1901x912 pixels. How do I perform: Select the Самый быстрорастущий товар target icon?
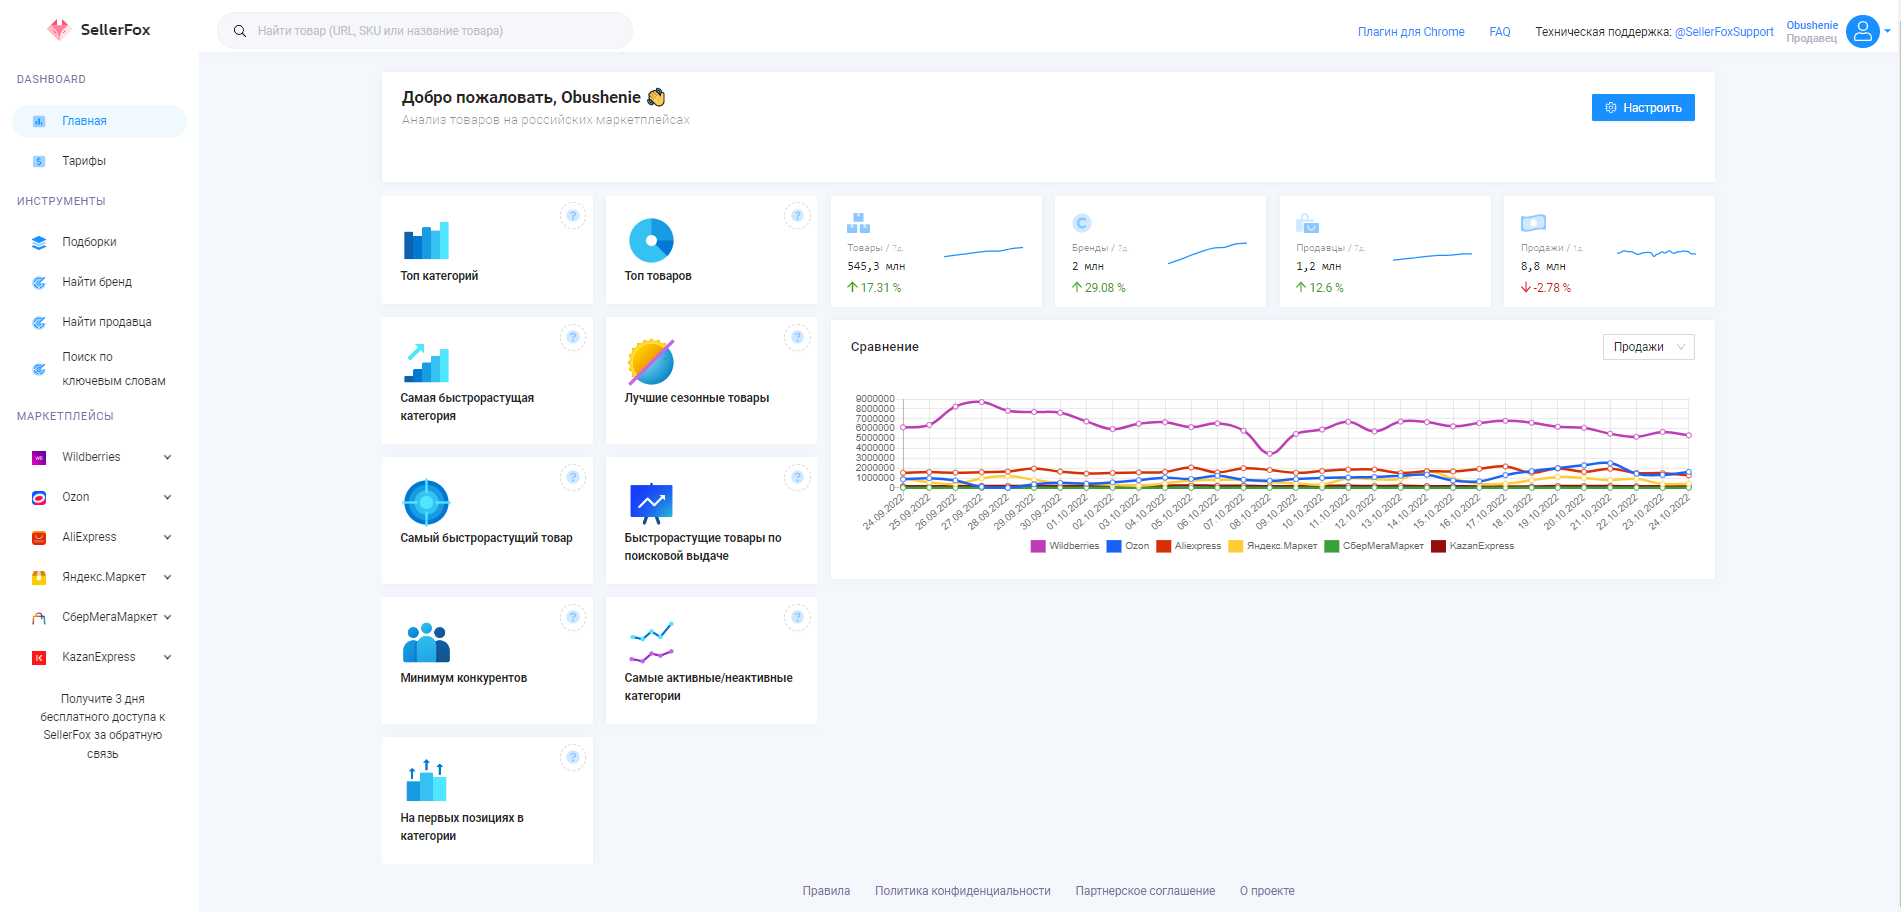[426, 502]
